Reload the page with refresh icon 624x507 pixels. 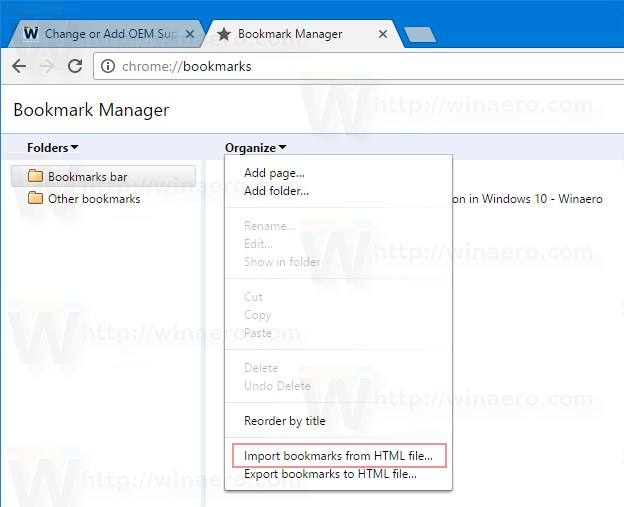(x=75, y=66)
